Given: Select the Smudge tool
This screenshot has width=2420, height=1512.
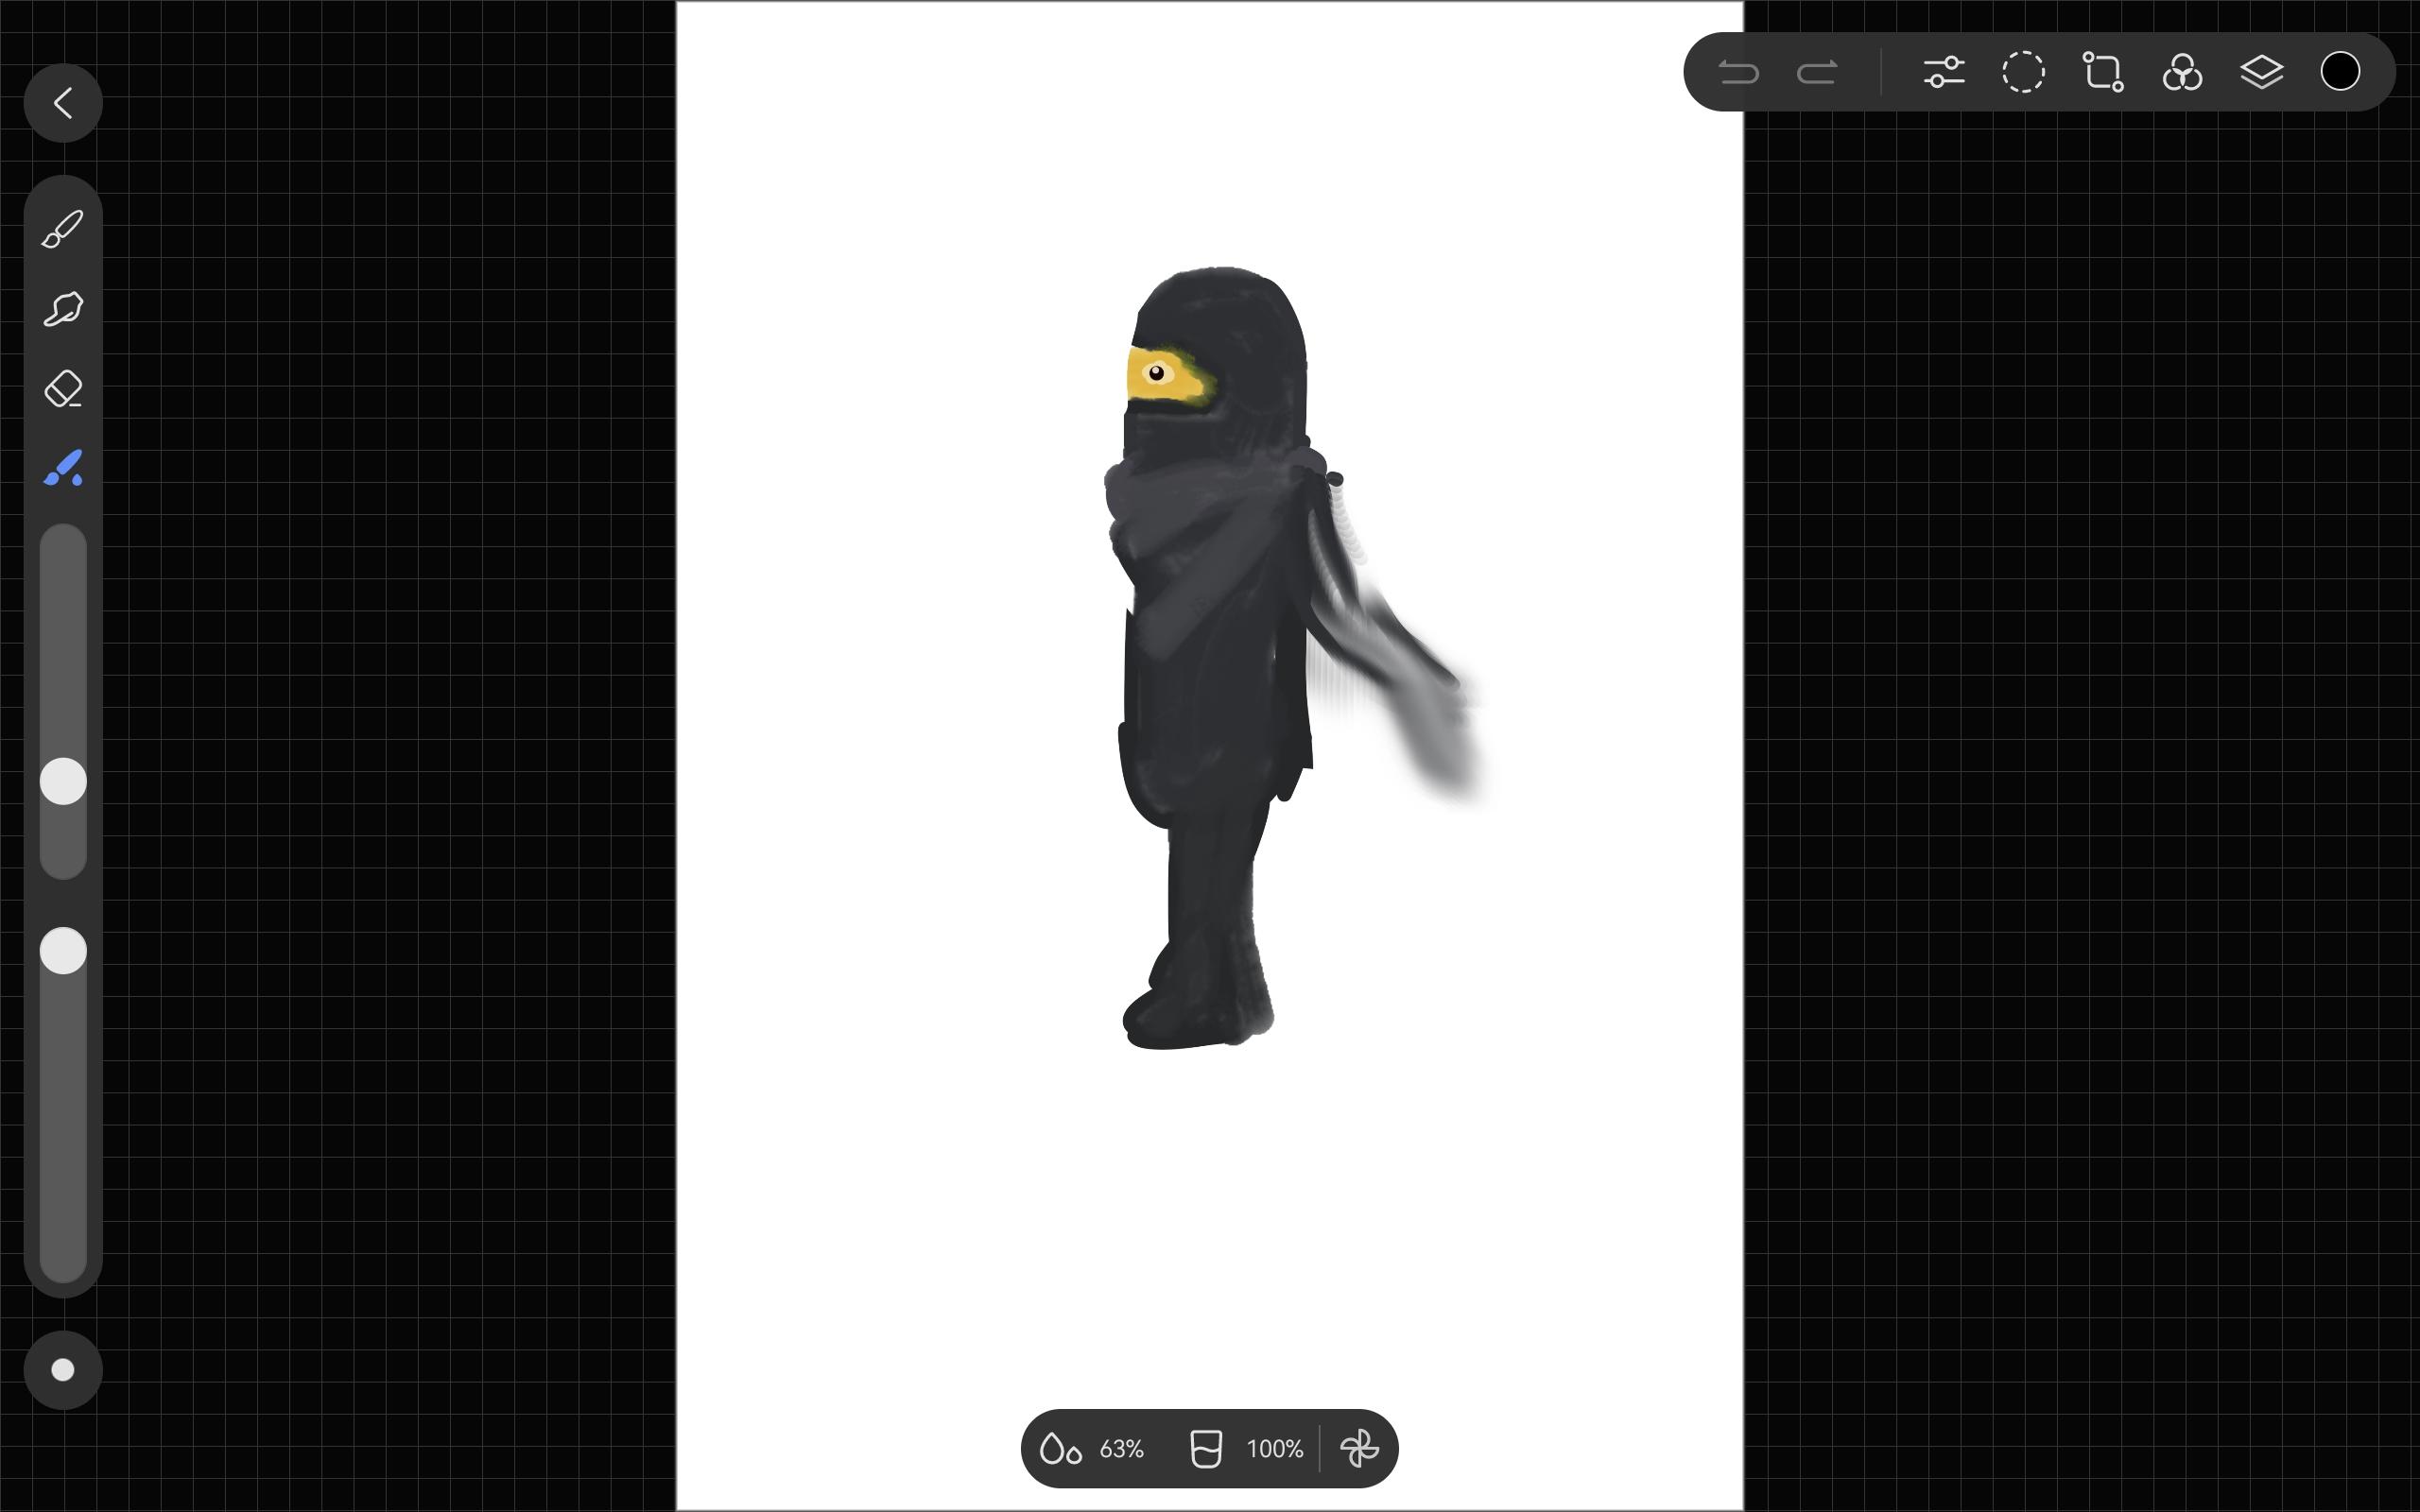Looking at the screenshot, I should pyautogui.click(x=63, y=309).
